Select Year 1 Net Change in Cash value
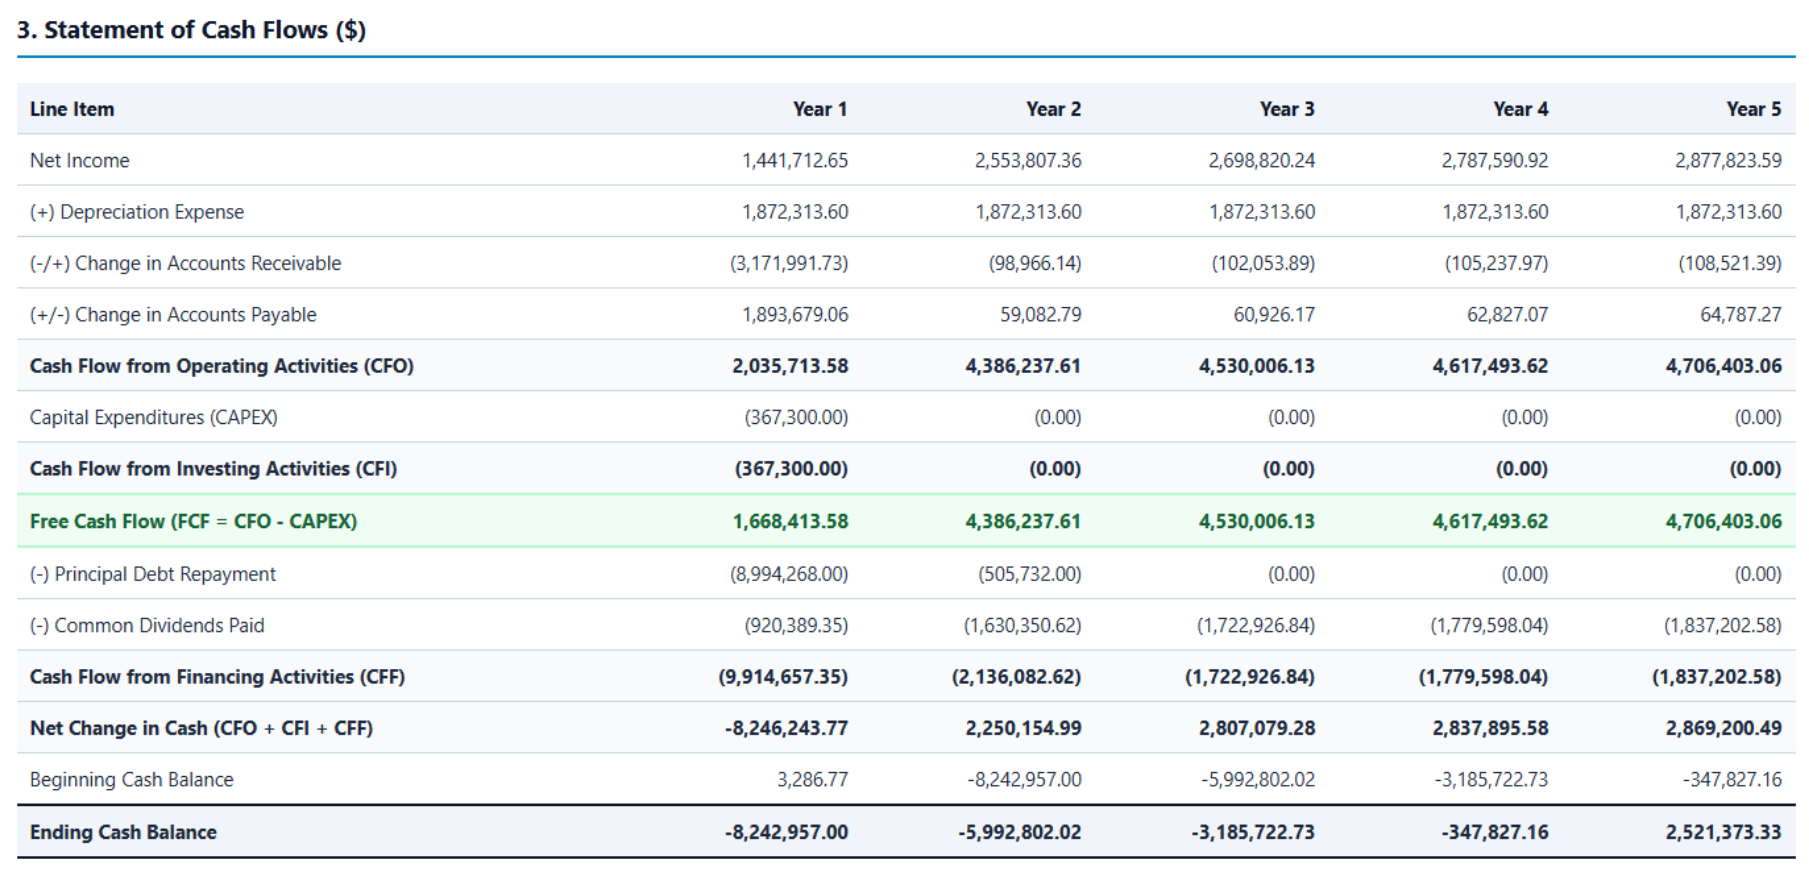The width and height of the screenshot is (1809, 876). click(x=786, y=728)
